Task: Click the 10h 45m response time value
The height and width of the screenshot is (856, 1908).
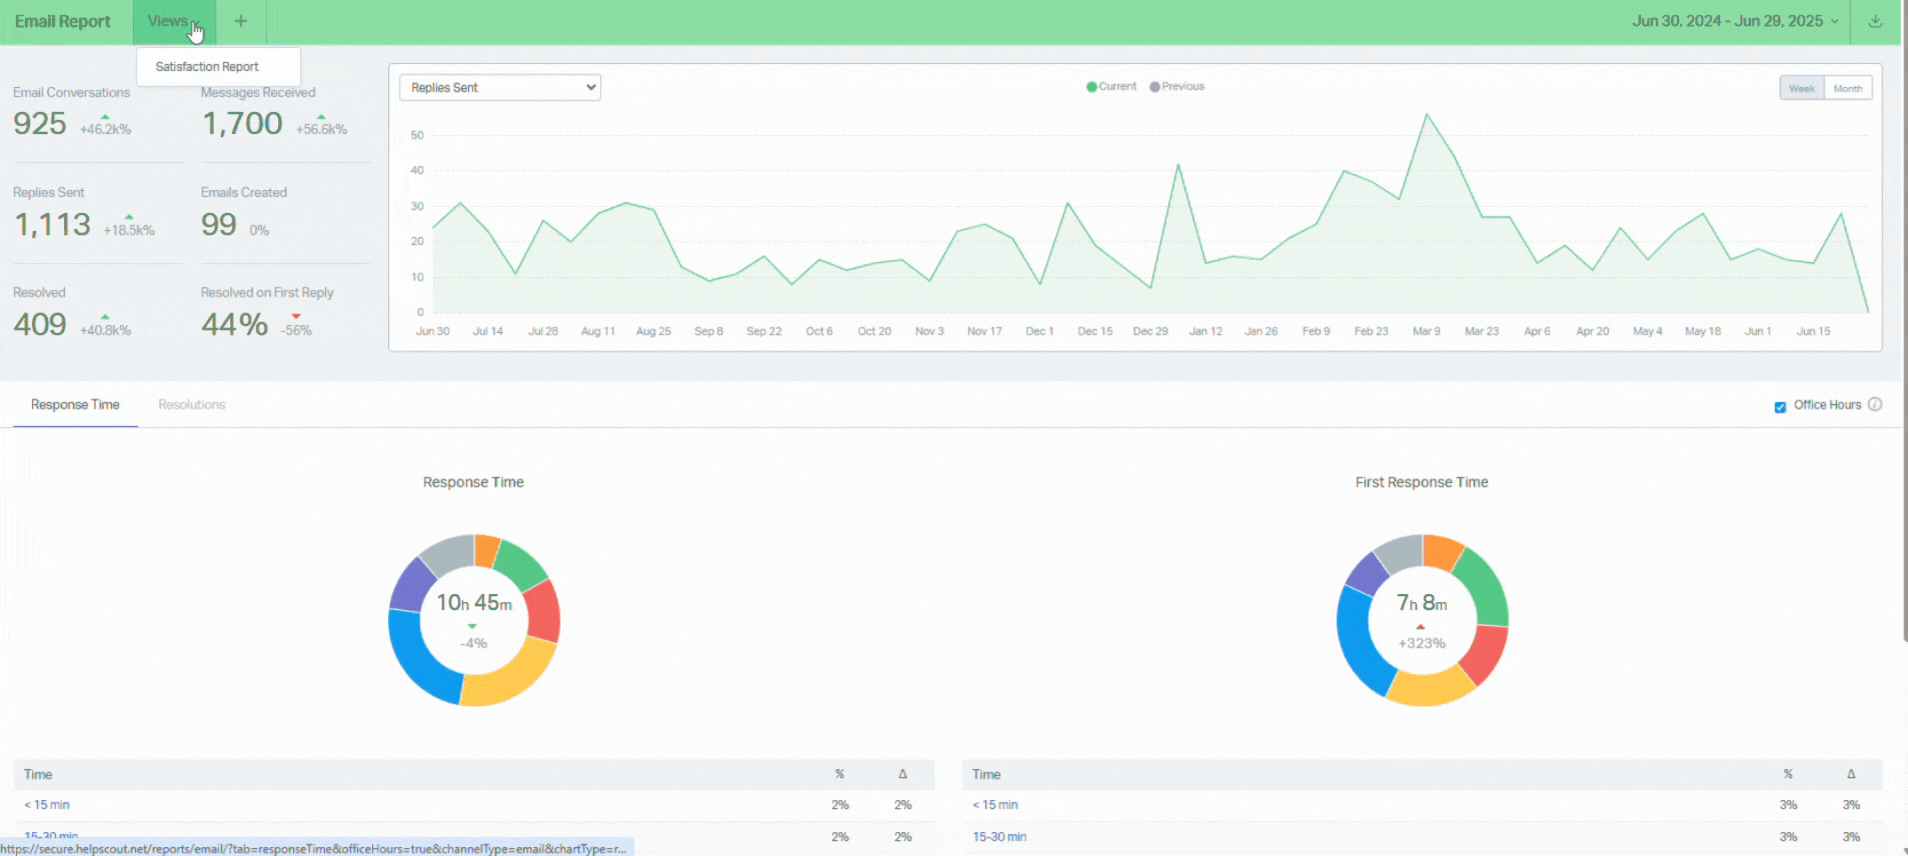Action: tap(474, 603)
